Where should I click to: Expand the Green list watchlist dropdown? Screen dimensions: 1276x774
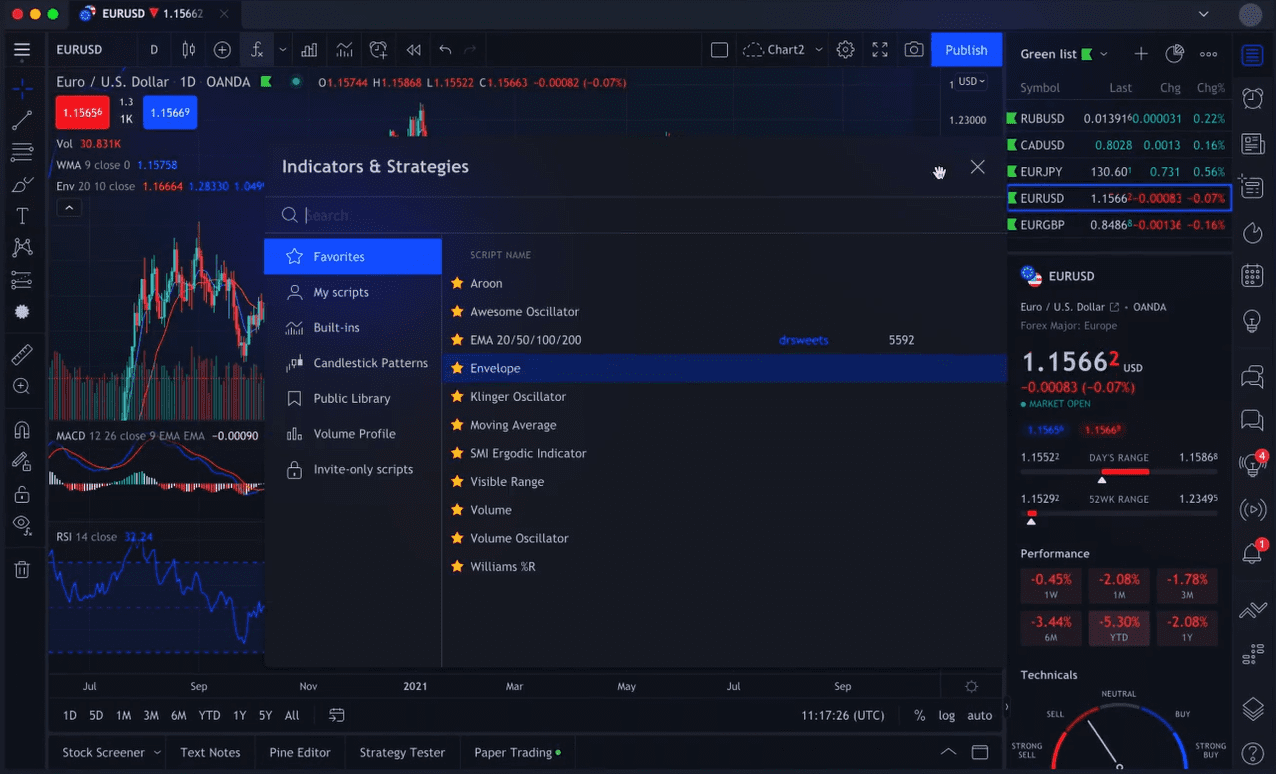[x=1104, y=54]
